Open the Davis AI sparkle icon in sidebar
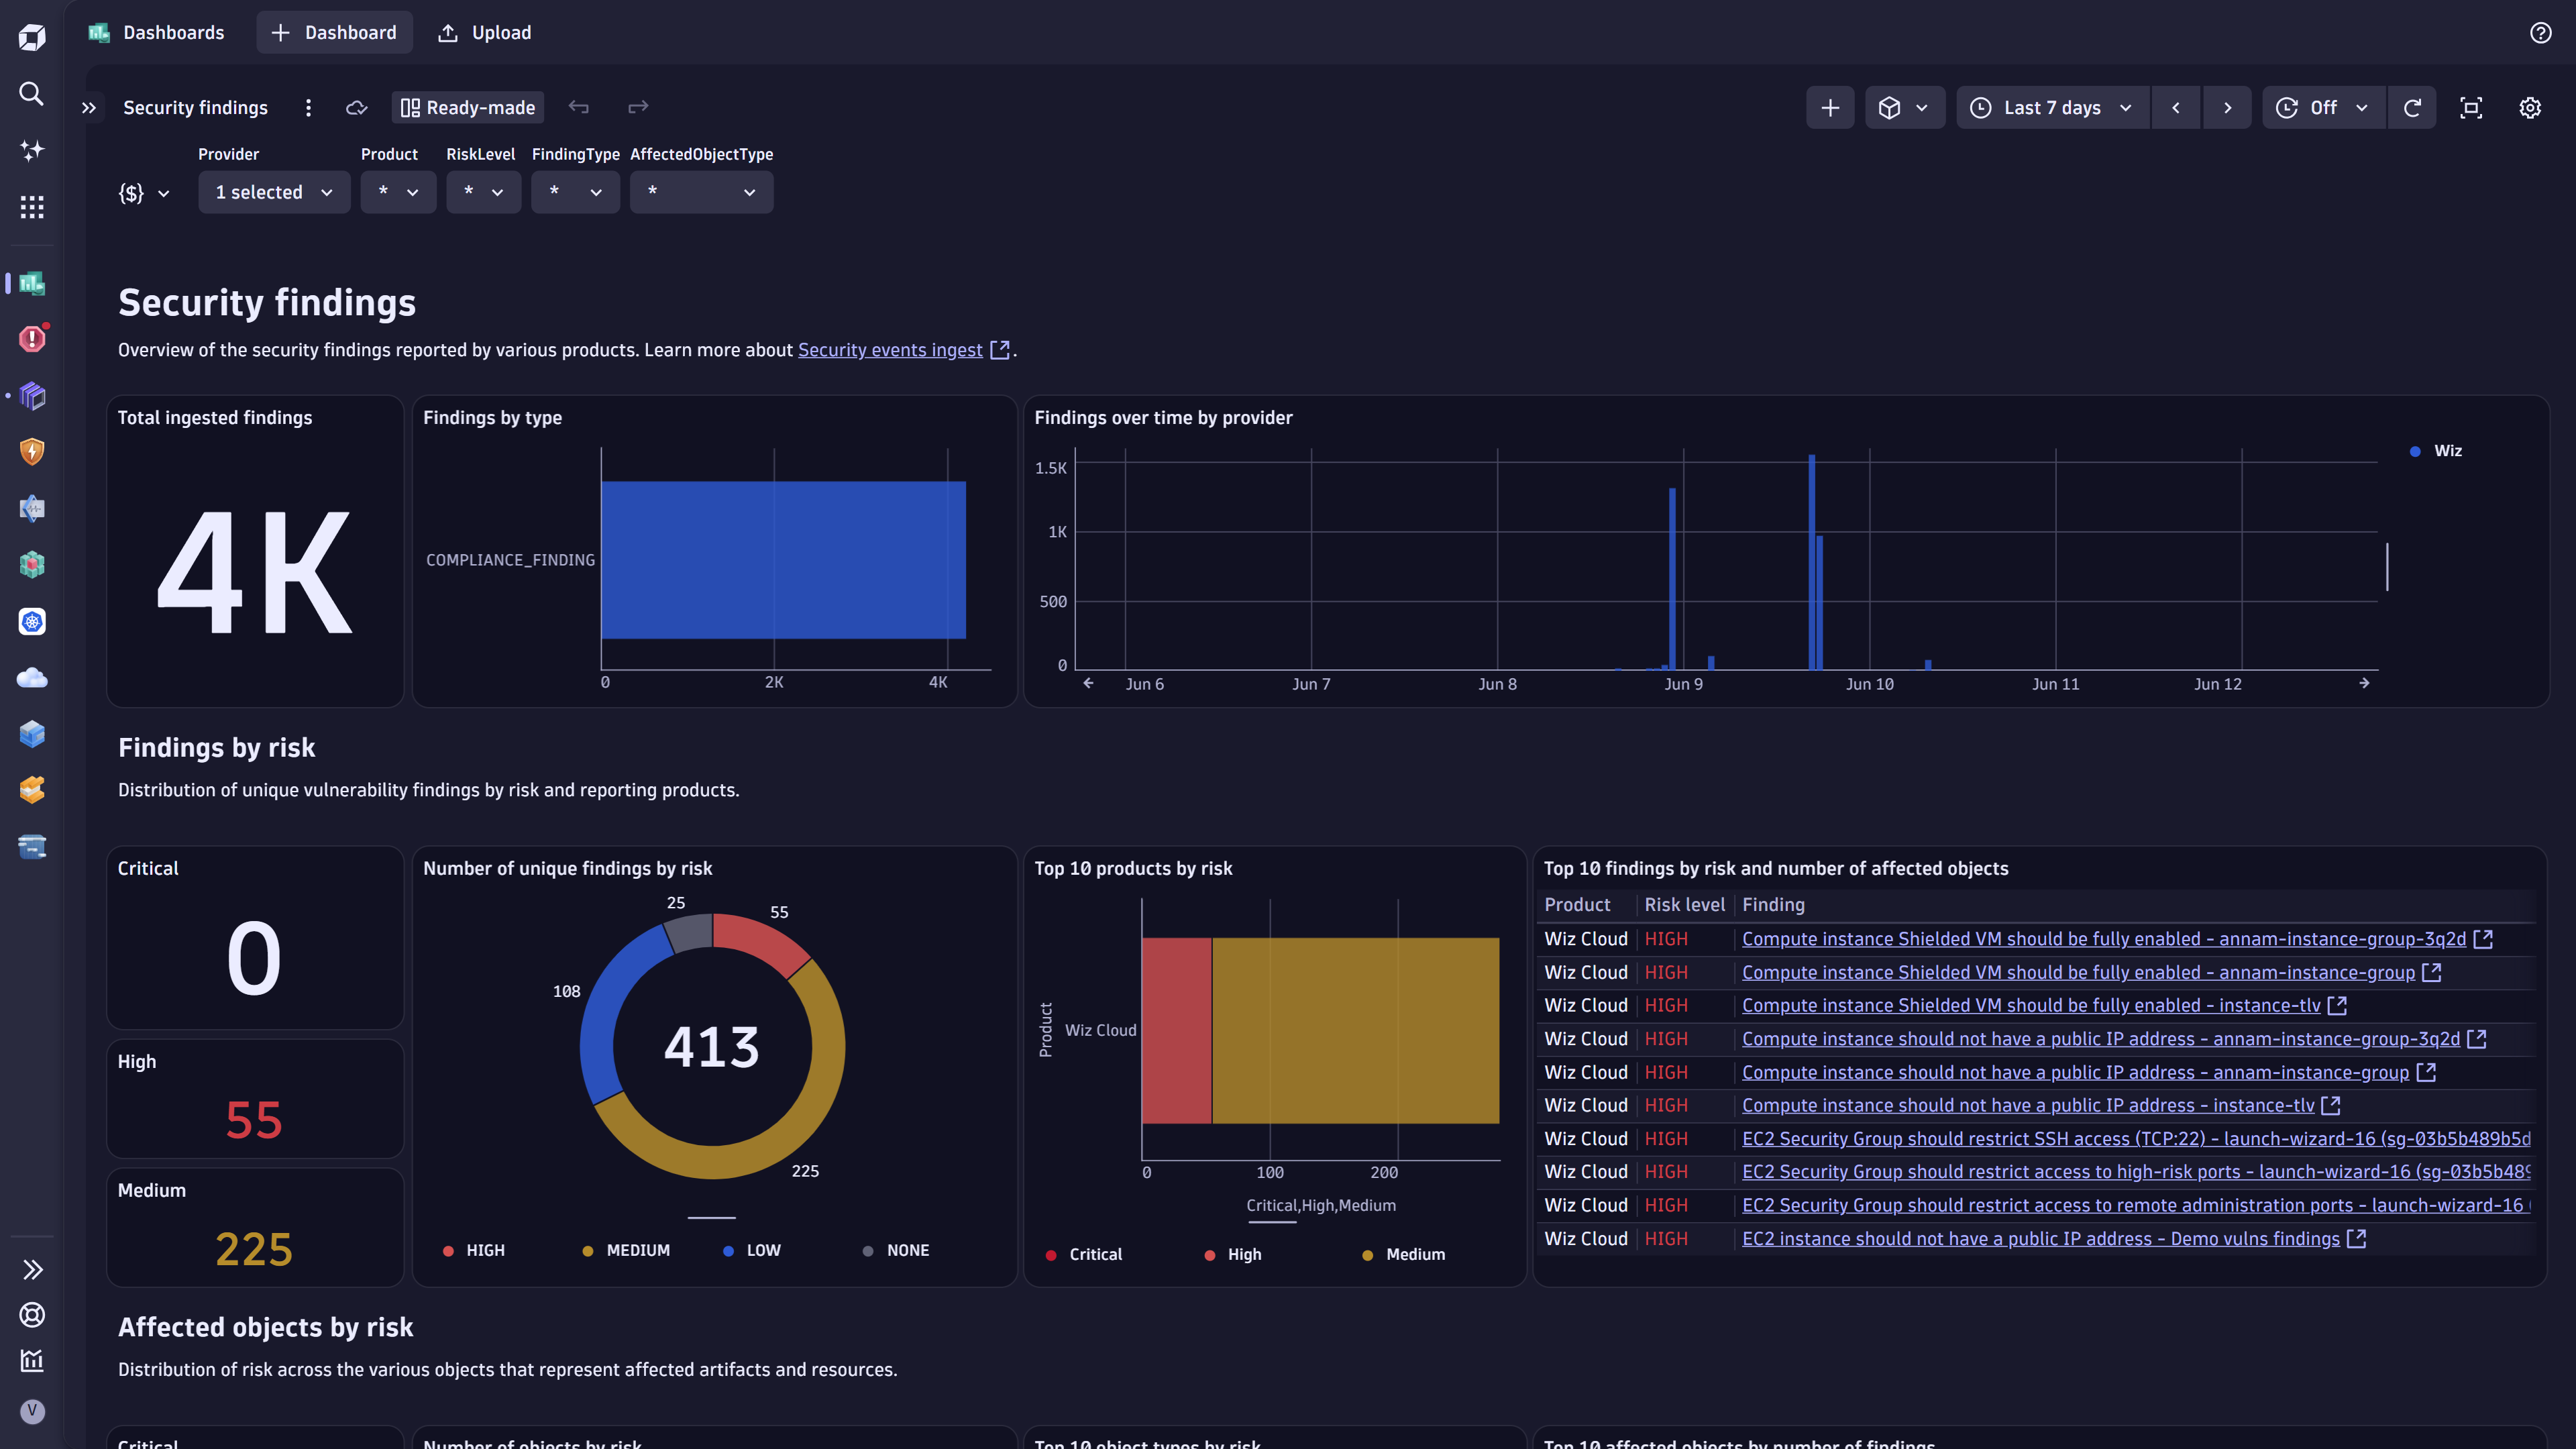 click(x=32, y=150)
